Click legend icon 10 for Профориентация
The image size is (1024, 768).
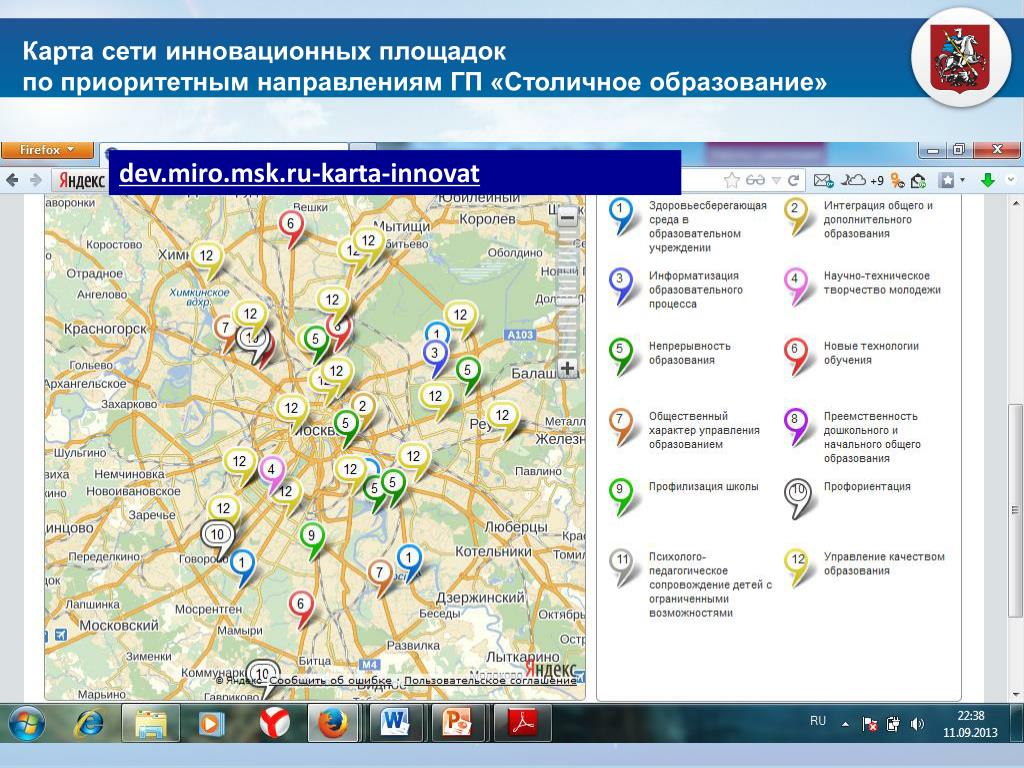tap(797, 496)
